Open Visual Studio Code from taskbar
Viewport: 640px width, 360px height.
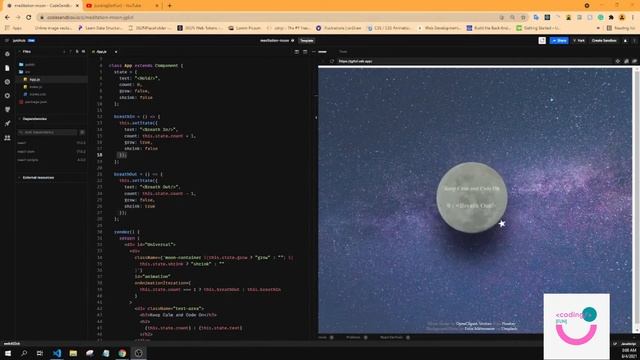pos(57,353)
